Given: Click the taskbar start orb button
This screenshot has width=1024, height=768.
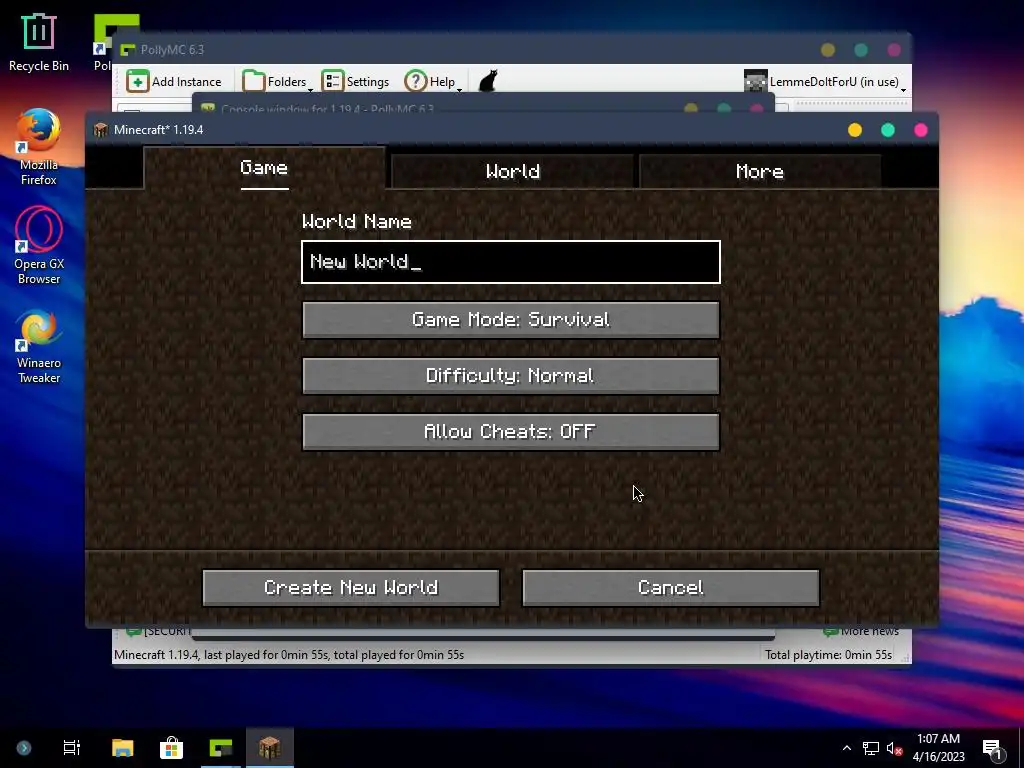Looking at the screenshot, I should click(24, 748).
